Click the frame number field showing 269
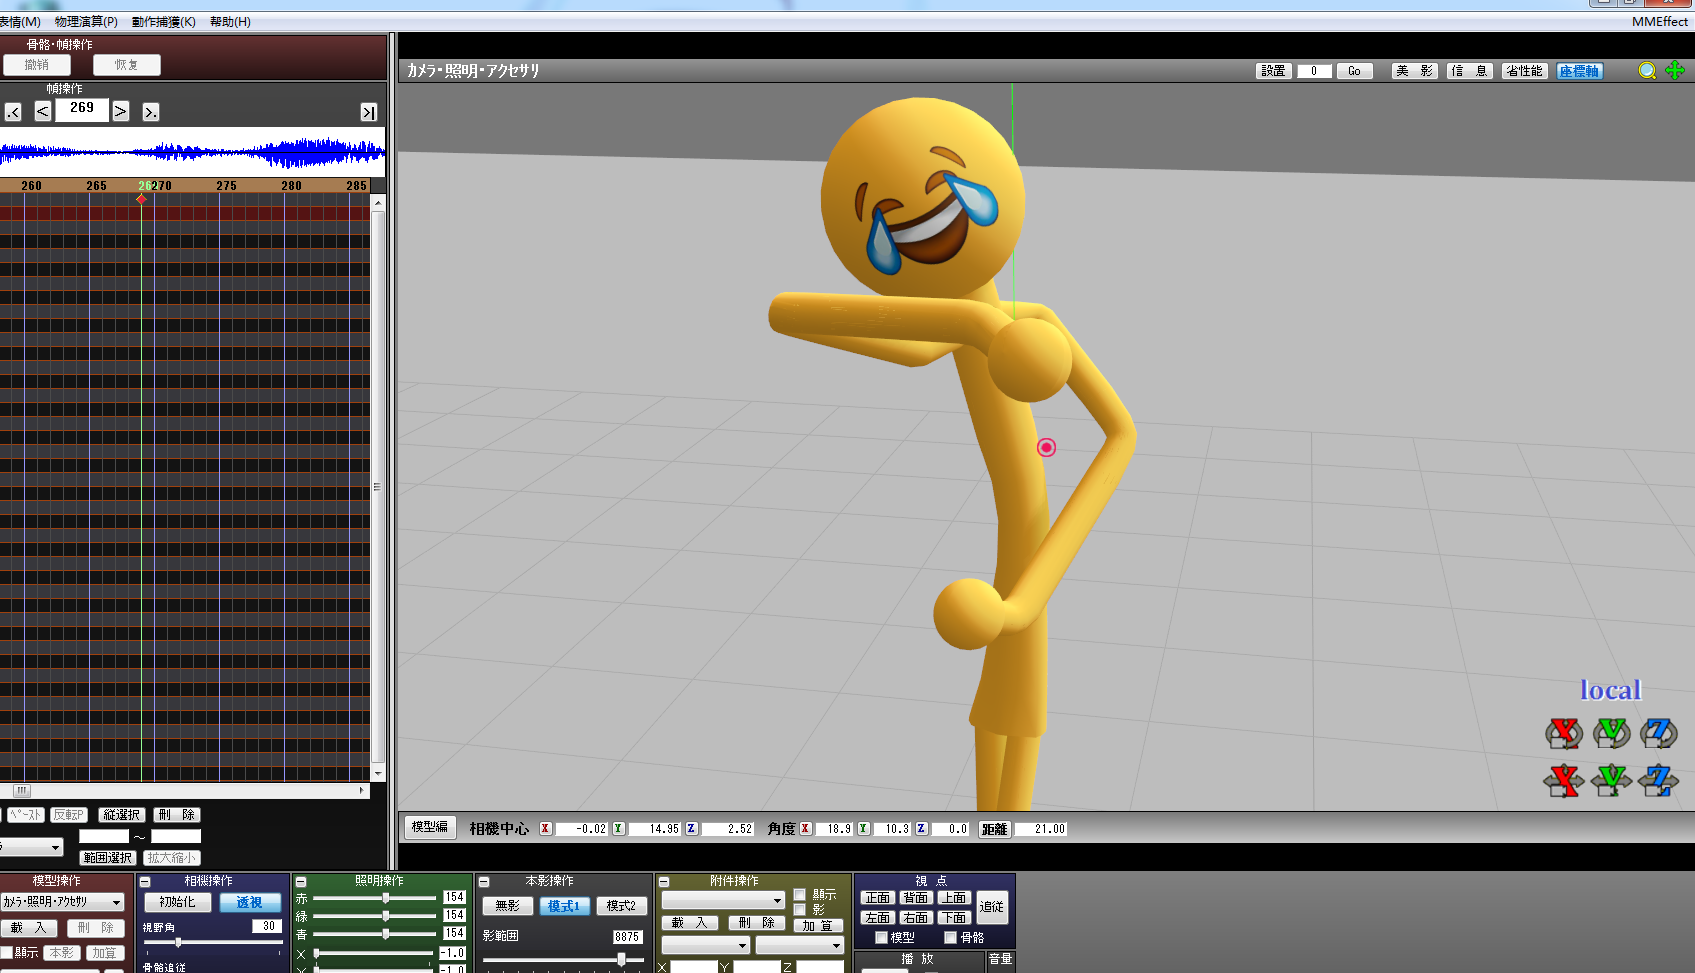 click(x=82, y=110)
